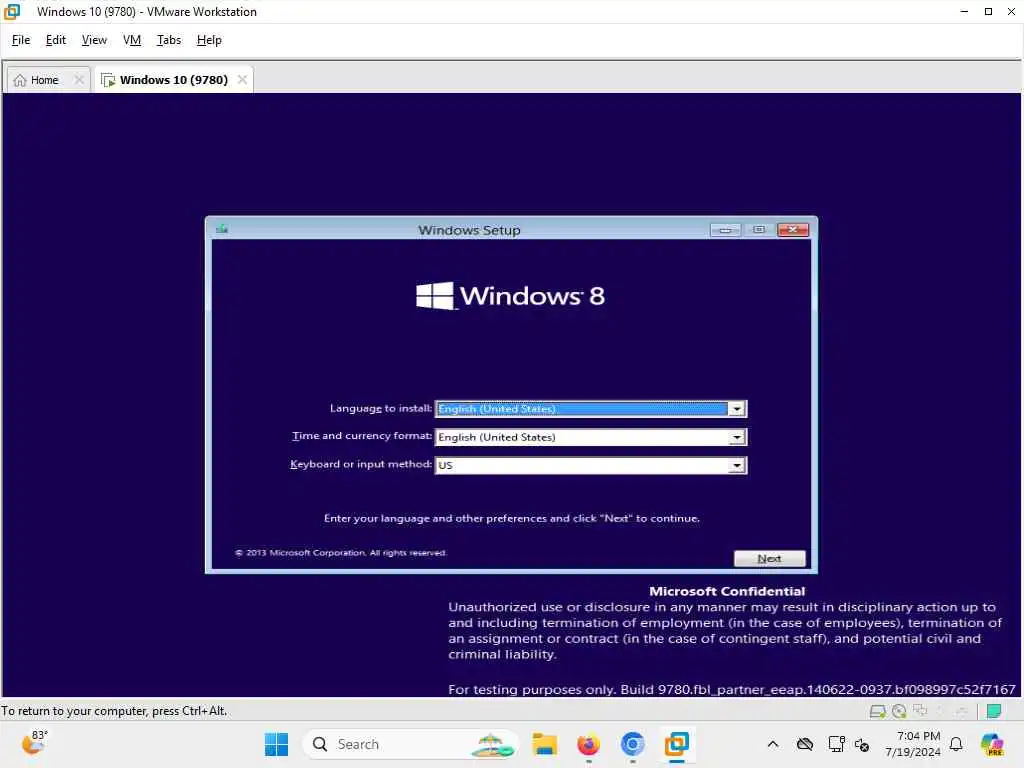
Task: Select the Windows 10 (9780) tab
Action: click(x=174, y=80)
